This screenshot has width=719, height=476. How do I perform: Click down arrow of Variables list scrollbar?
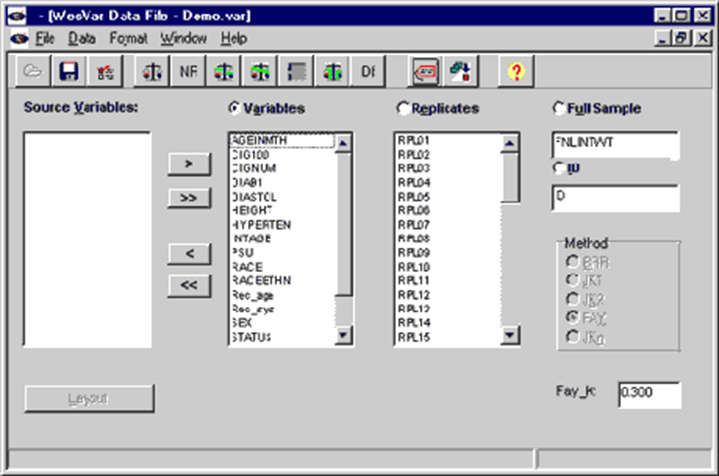(x=343, y=335)
